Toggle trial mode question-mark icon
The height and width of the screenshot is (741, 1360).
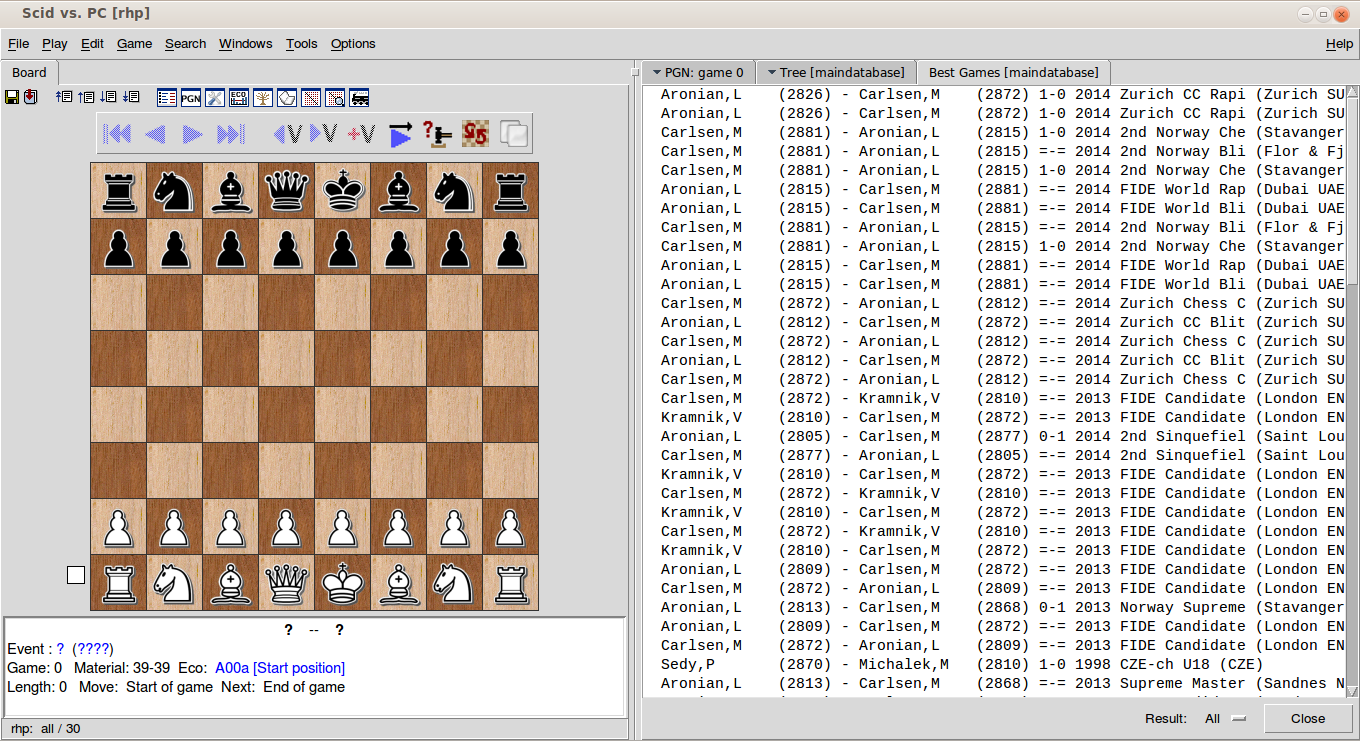click(438, 134)
